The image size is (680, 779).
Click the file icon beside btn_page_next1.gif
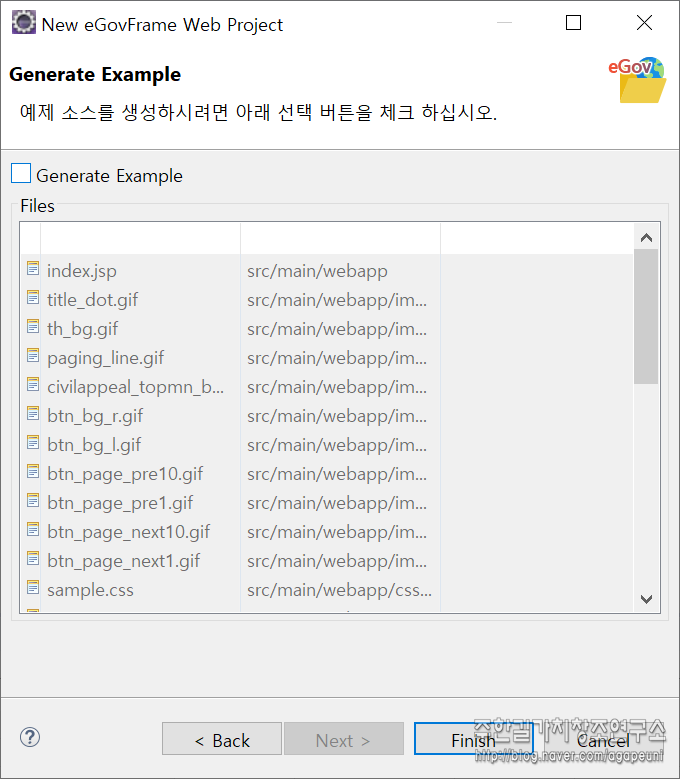[33, 558]
